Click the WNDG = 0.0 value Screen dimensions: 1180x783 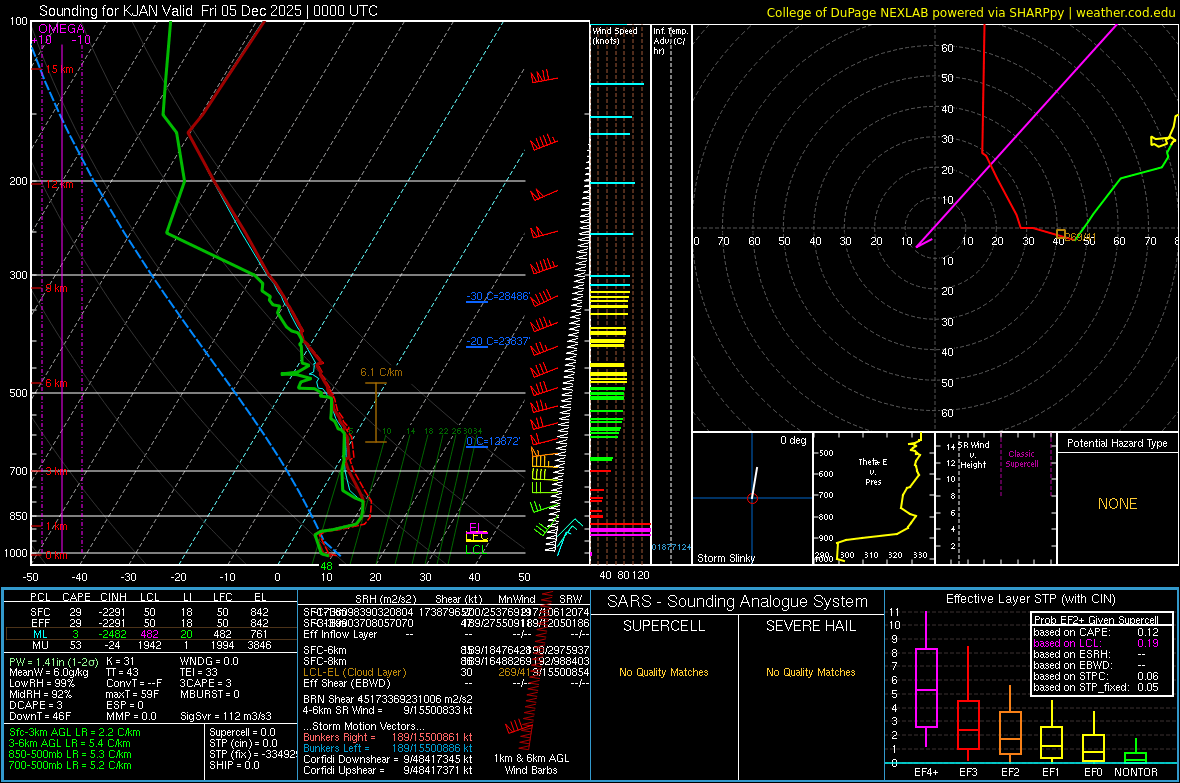(208, 661)
